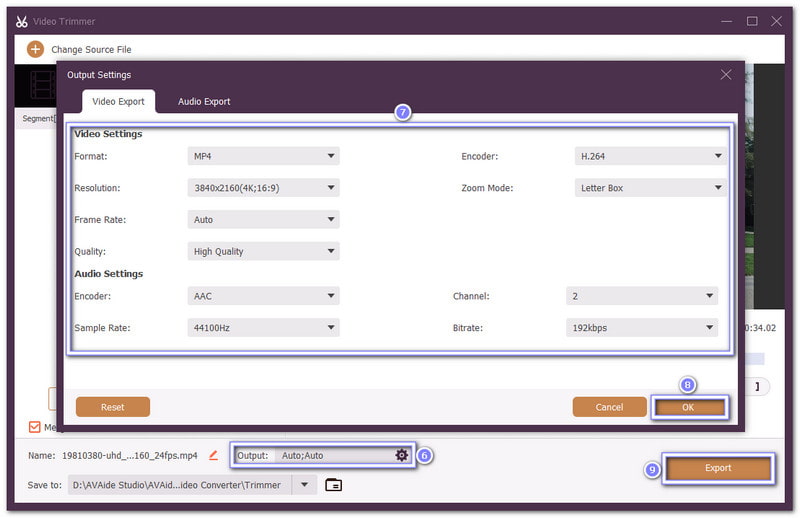Click the Reset button

point(113,407)
